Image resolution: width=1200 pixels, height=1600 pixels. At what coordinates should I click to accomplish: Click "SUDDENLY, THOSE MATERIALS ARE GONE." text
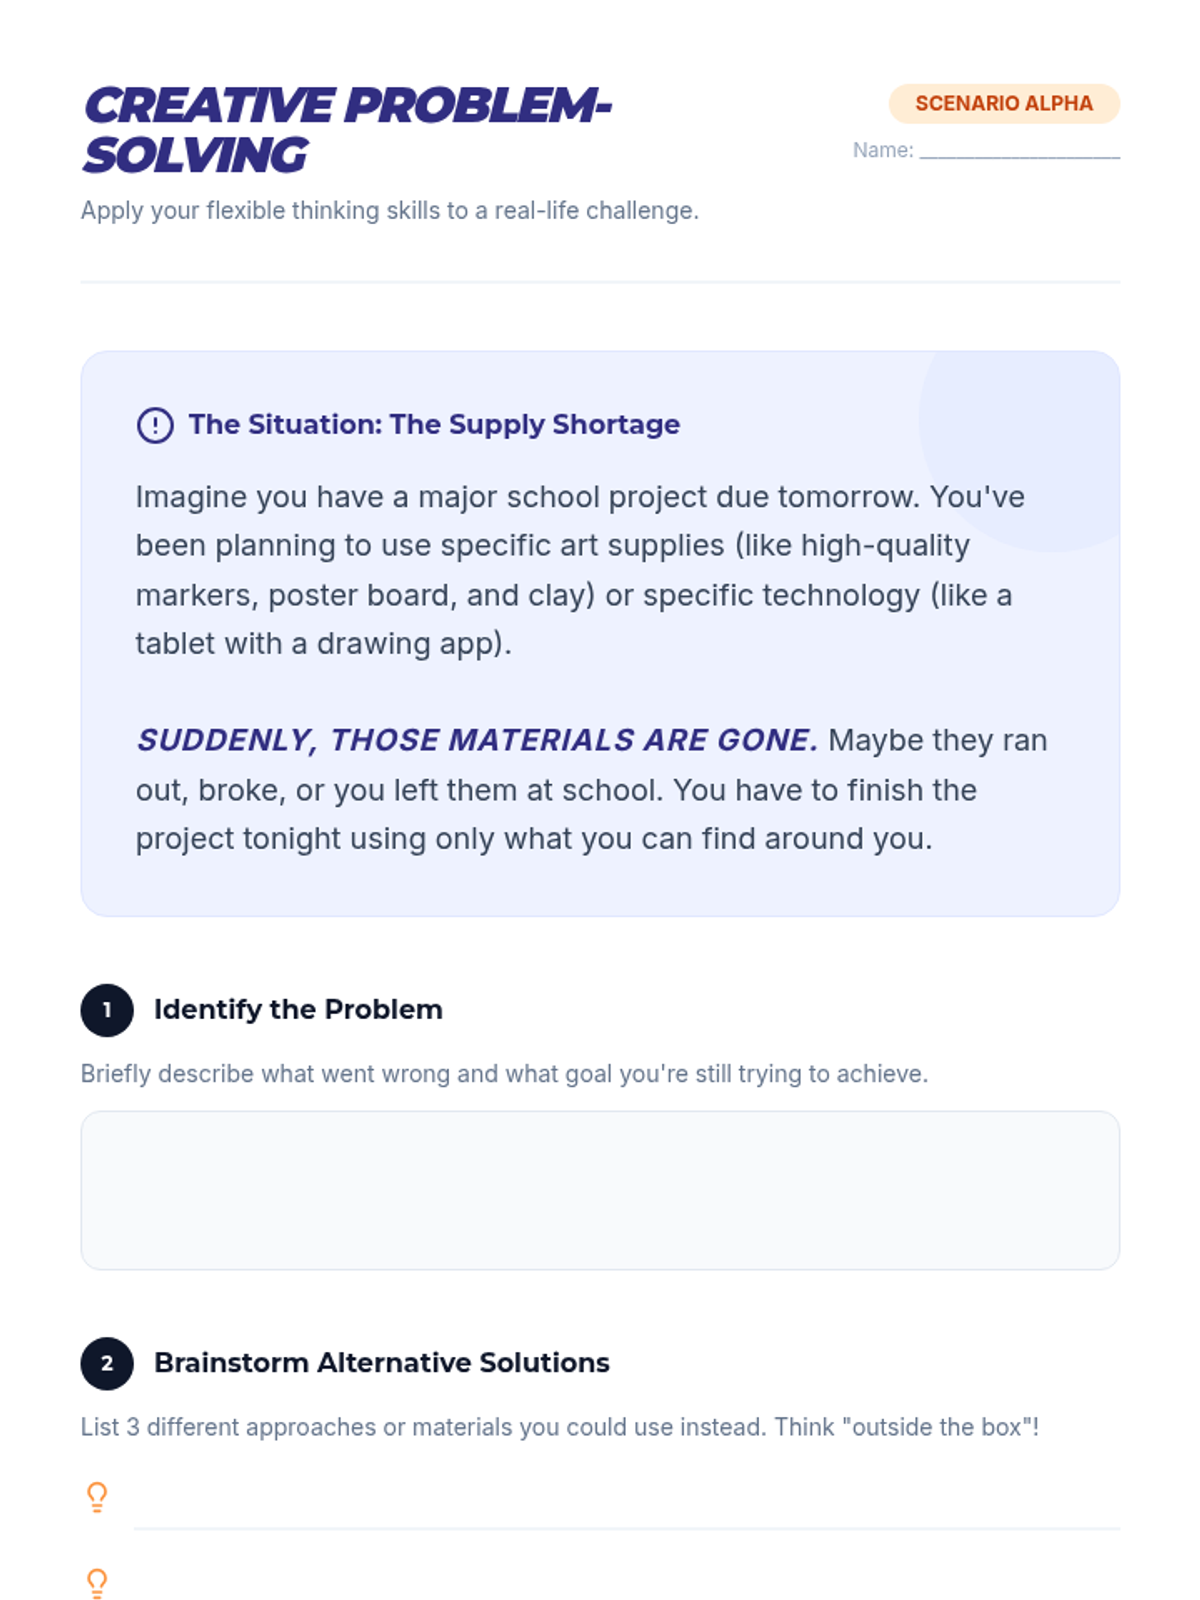point(477,740)
